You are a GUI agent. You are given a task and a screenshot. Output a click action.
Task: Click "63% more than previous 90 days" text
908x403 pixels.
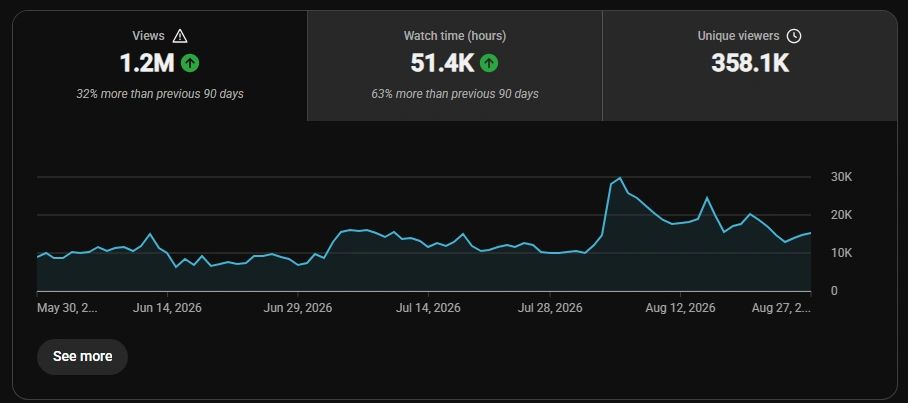coord(455,94)
